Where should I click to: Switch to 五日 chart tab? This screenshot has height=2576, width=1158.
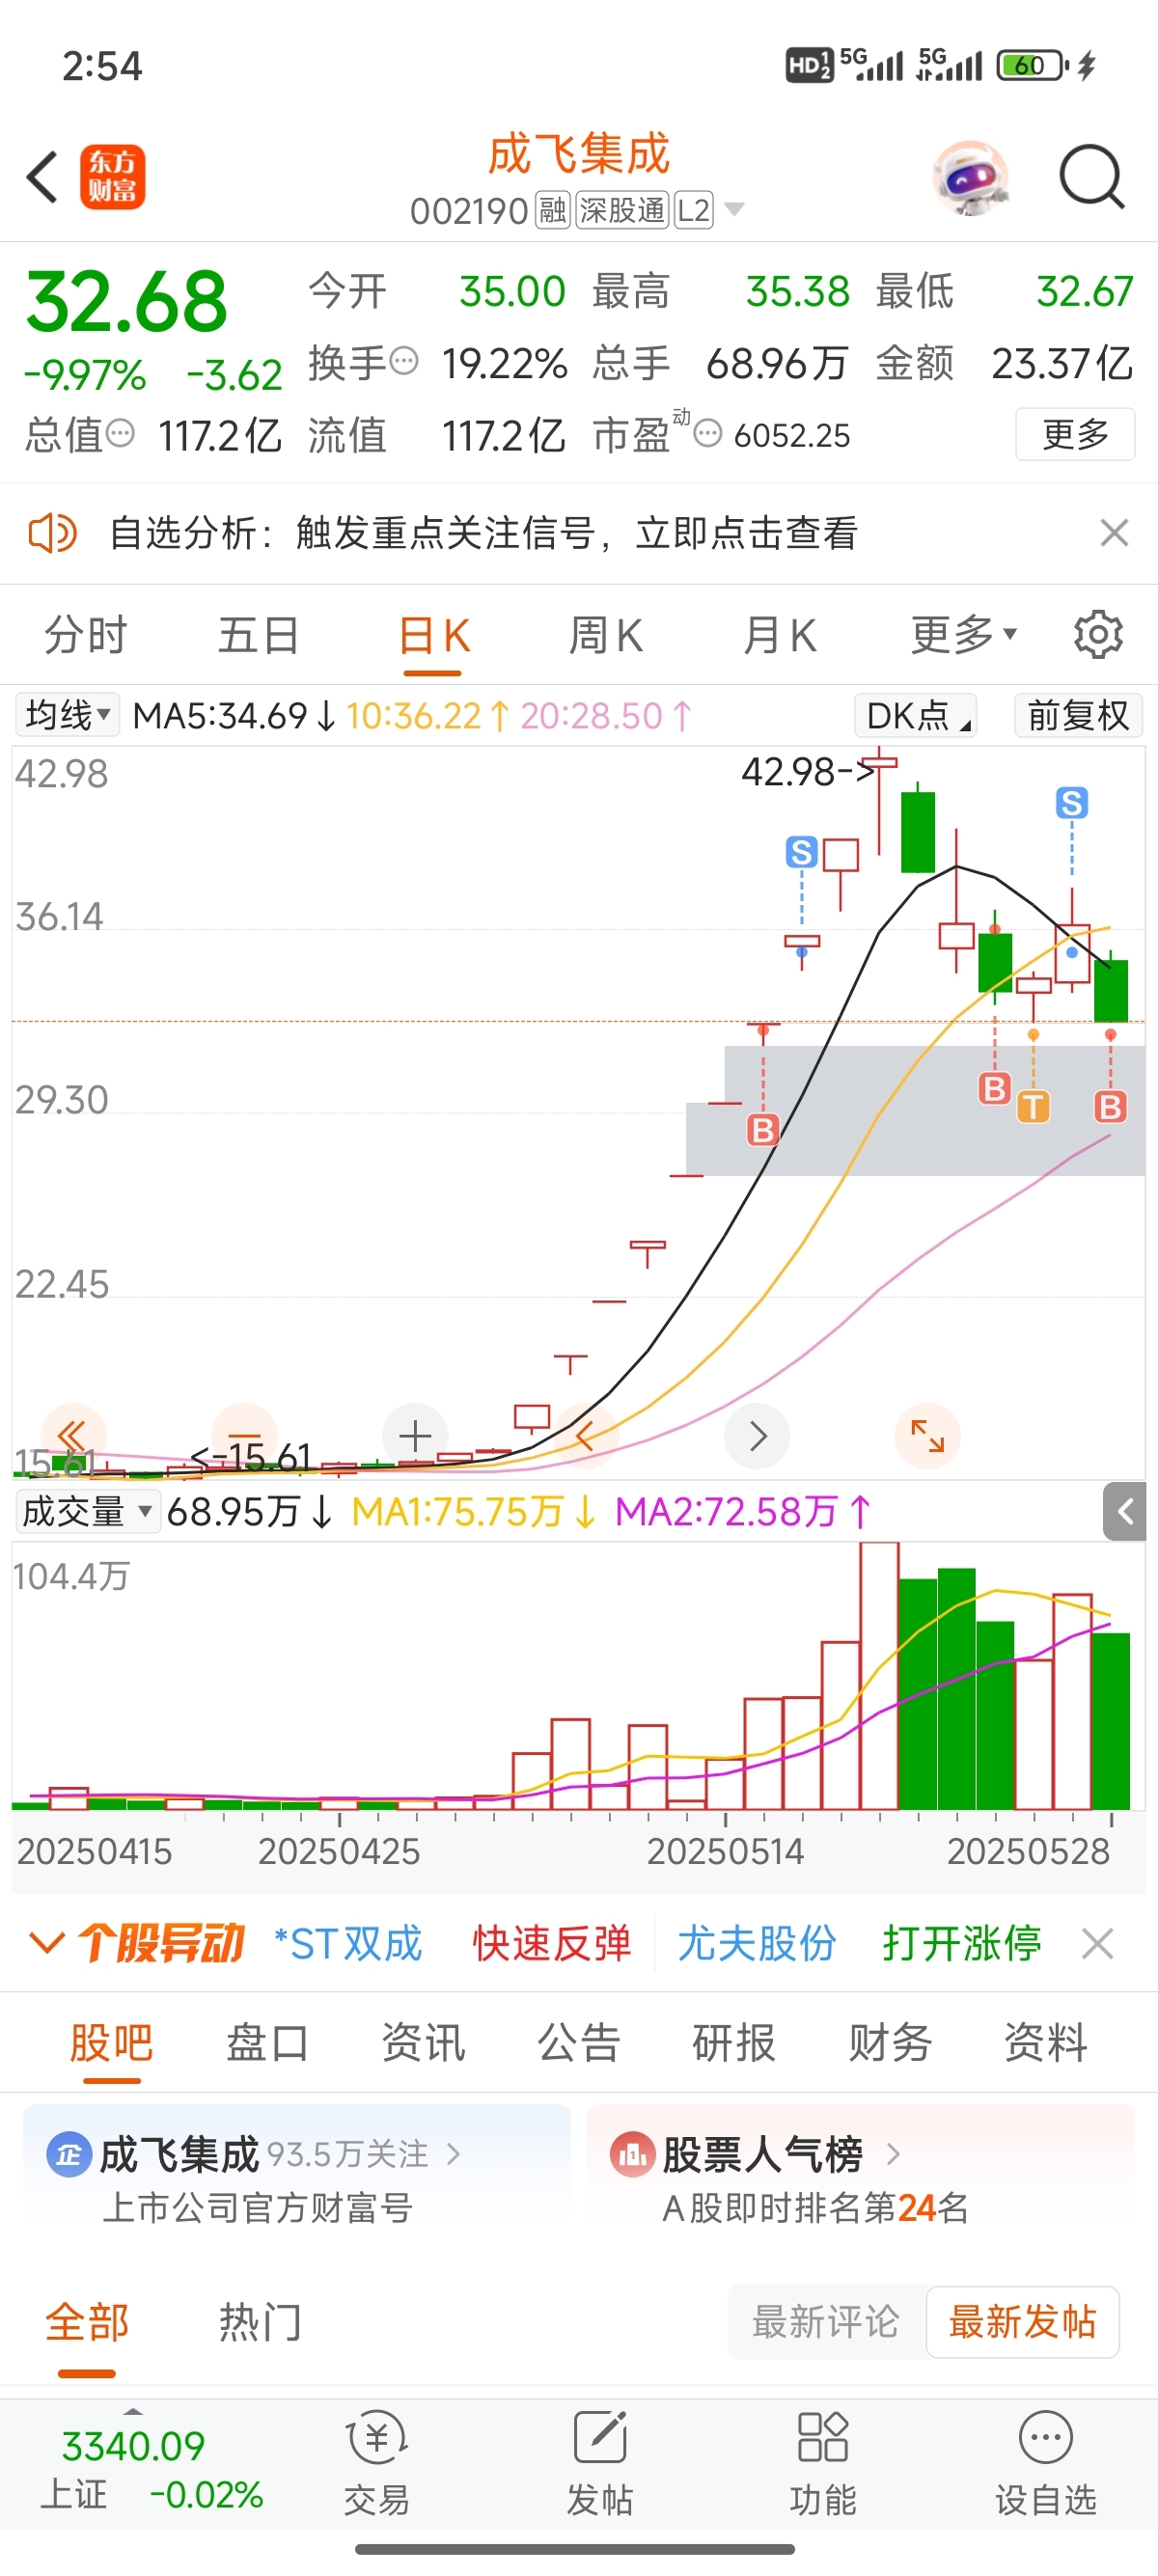[259, 635]
